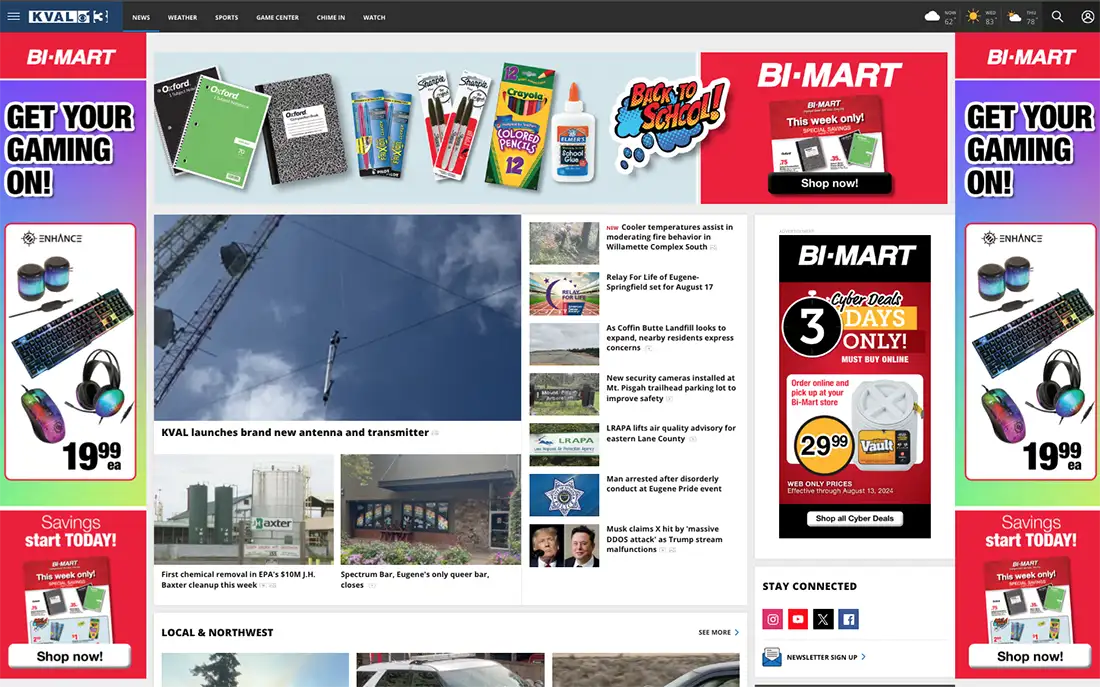
Task: Open the user account profile icon
Action: pyautogui.click(x=1087, y=16)
